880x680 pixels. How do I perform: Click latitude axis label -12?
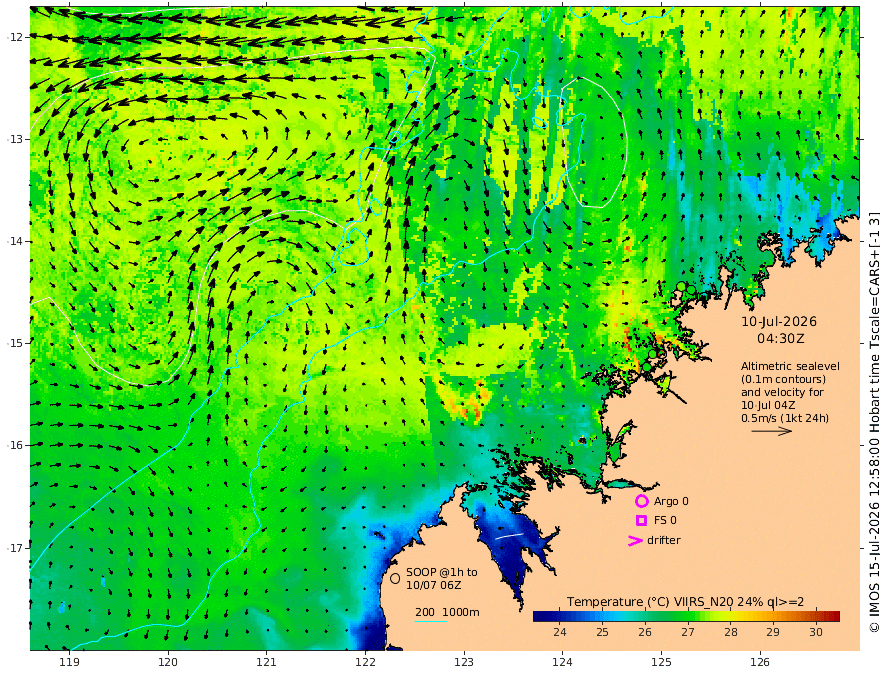(x=15, y=37)
